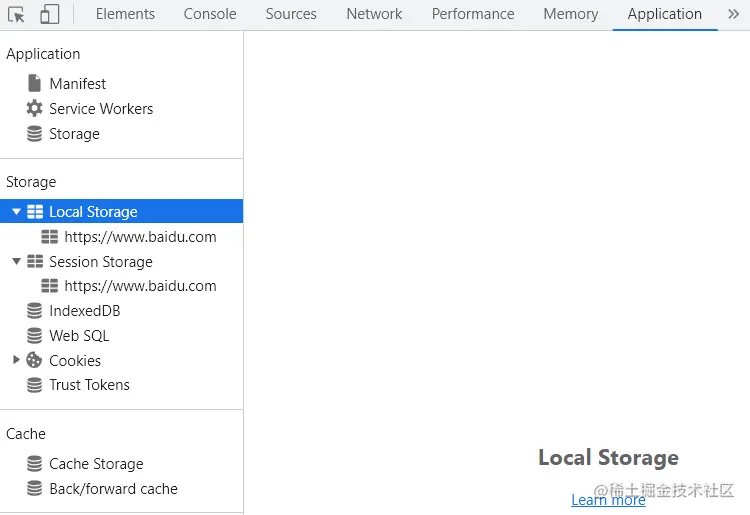This screenshot has width=750, height=515.
Task: Click the Back/forward cache database icon
Action: pos(34,488)
